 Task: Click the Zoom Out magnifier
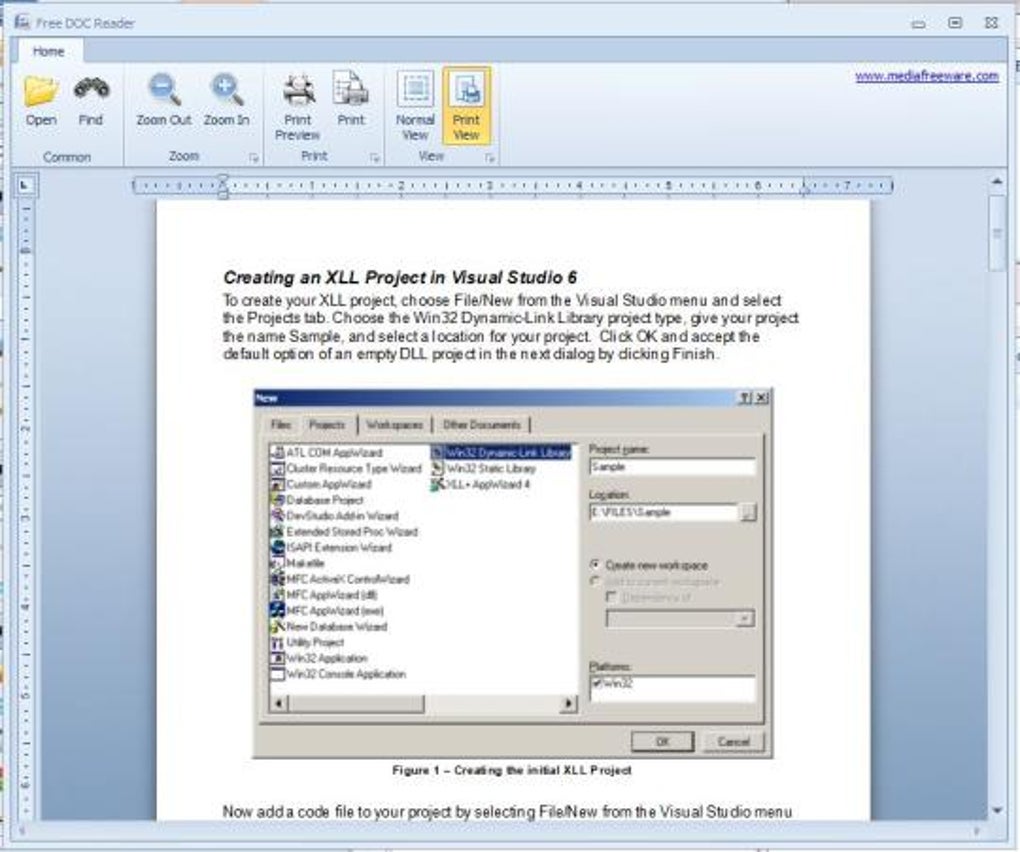[x=164, y=101]
